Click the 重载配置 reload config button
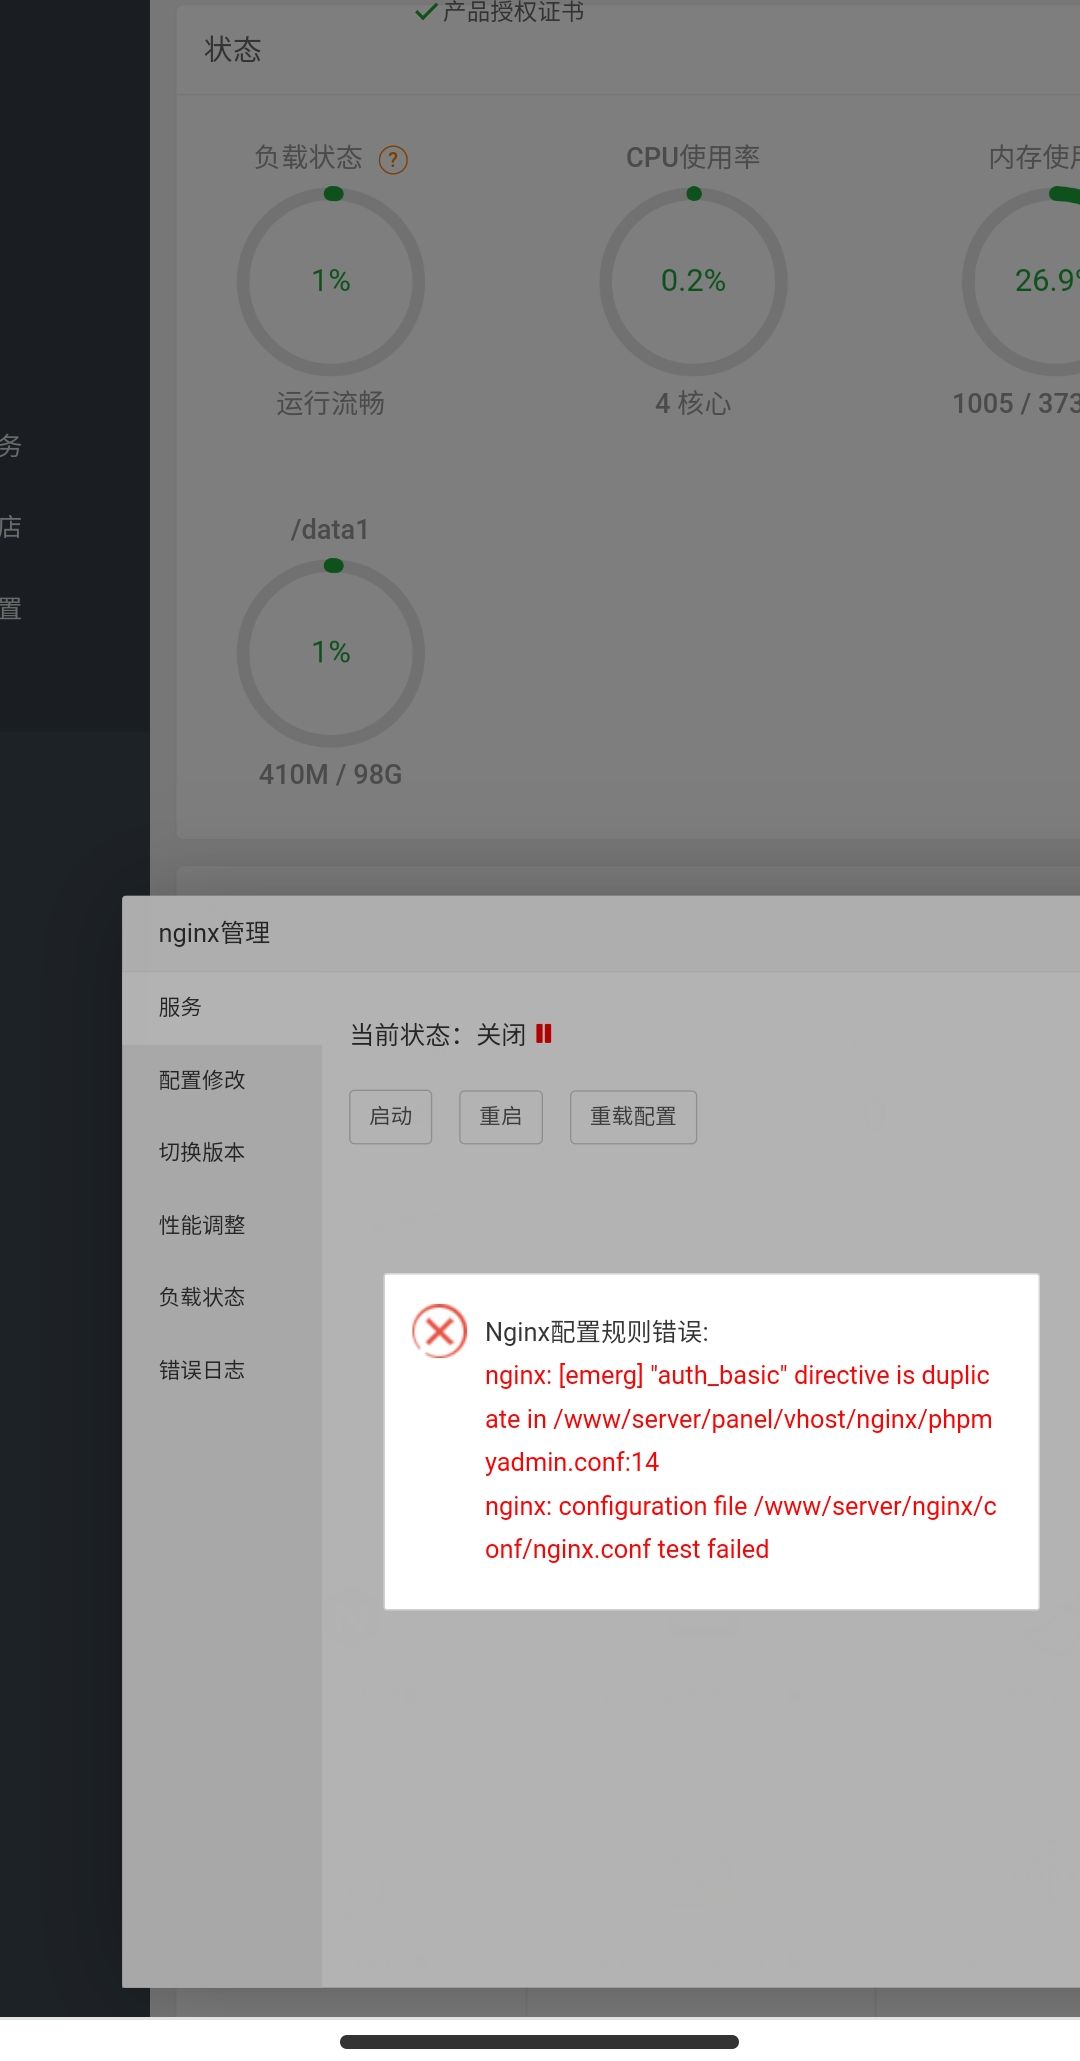Screen dimensions: 1080x2061 click(x=633, y=1116)
